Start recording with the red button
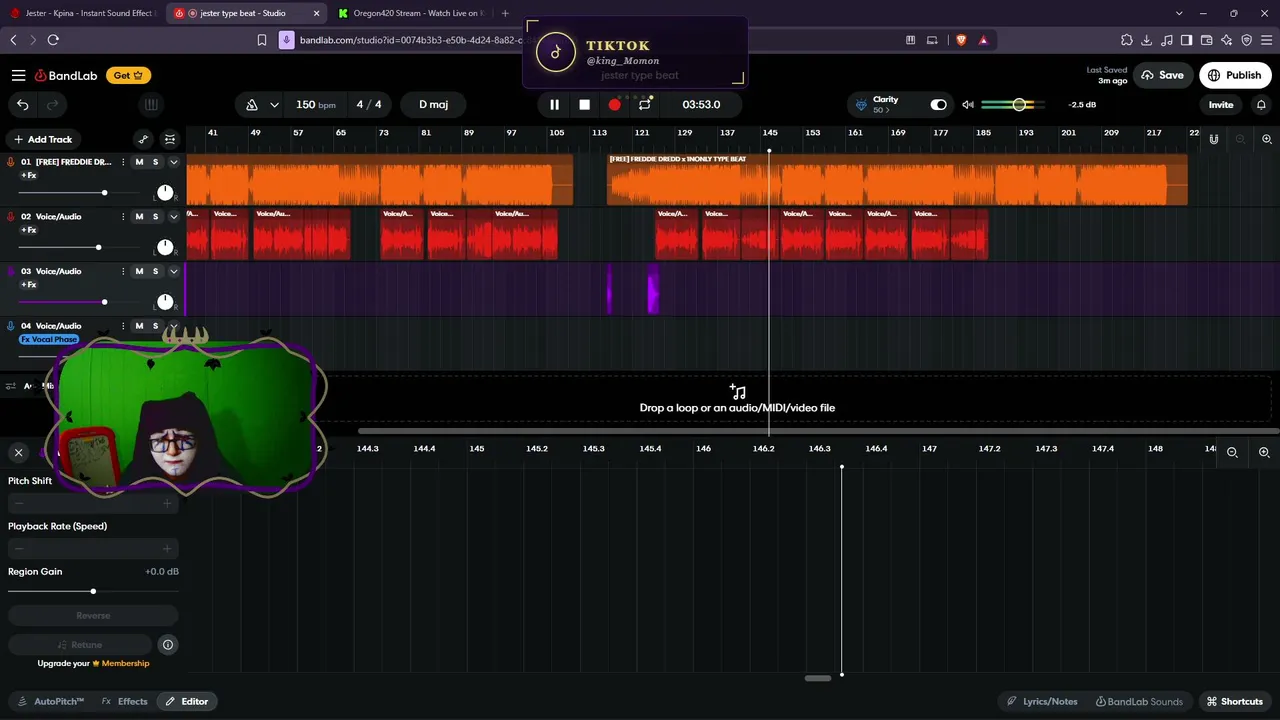 pos(615,105)
